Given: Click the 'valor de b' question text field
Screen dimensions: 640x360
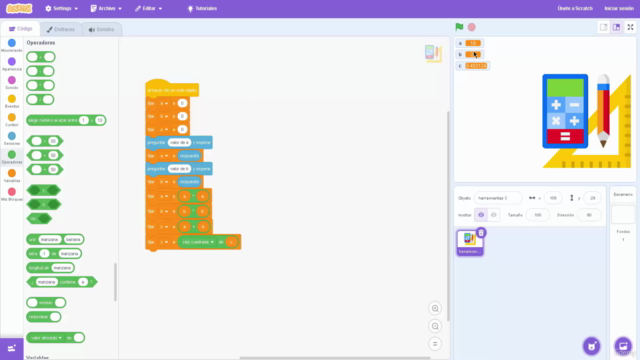Looking at the screenshot, I should click(179, 169).
